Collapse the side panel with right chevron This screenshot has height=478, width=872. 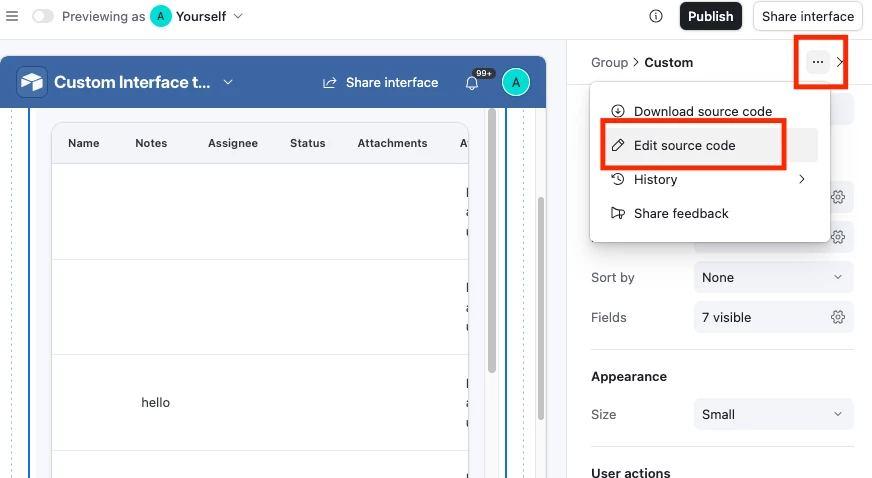click(840, 62)
